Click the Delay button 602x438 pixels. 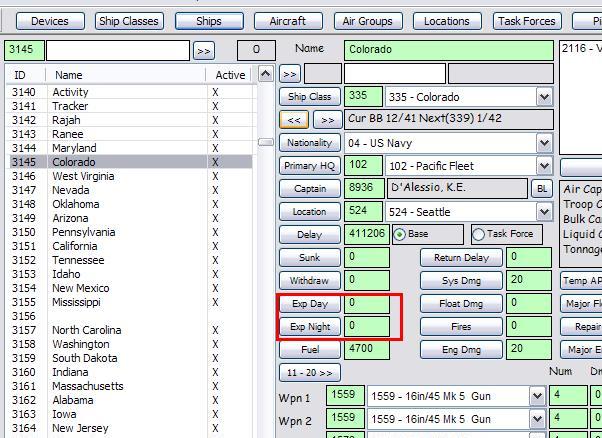pos(310,235)
